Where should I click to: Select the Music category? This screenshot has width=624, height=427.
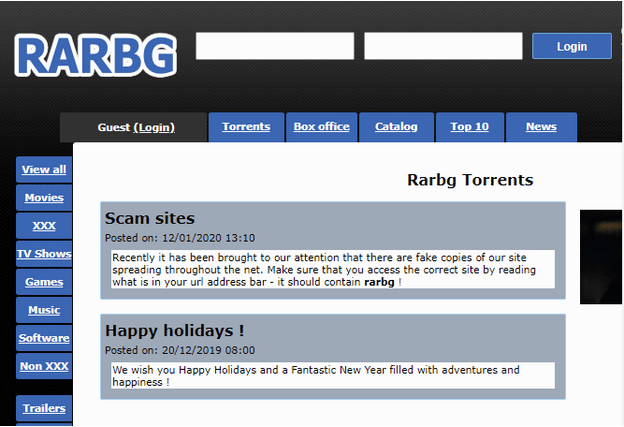pyautogui.click(x=44, y=310)
